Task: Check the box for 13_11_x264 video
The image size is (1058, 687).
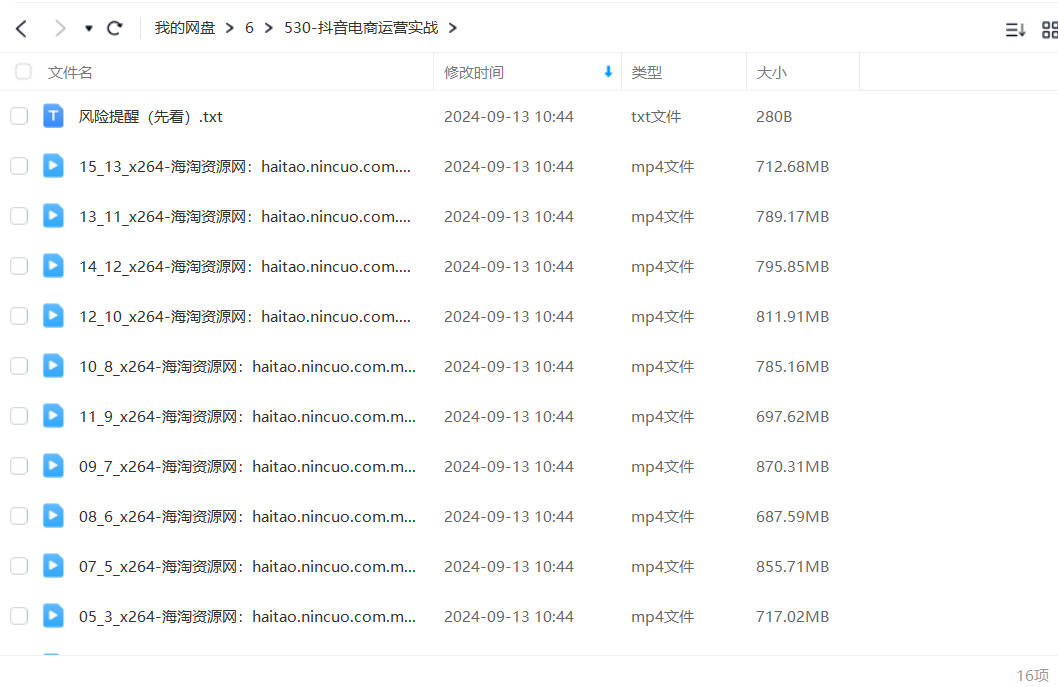Action: click(19, 216)
